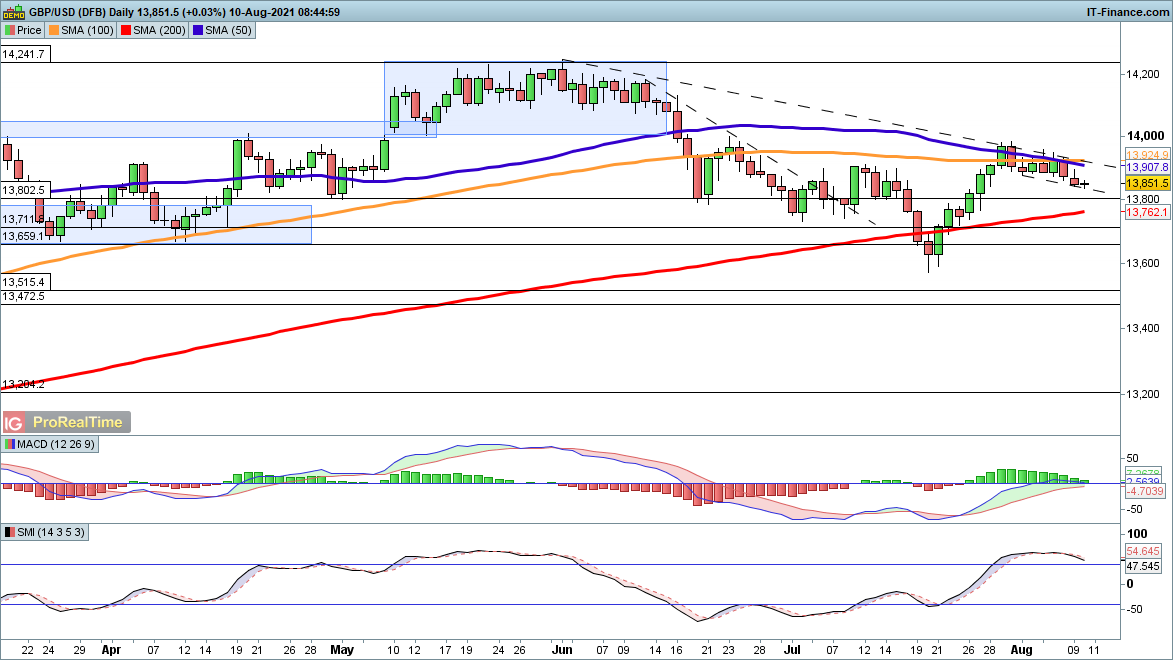The height and width of the screenshot is (660, 1173).
Task: Click the MACD value tag -4.7039
Action: click(x=1145, y=492)
